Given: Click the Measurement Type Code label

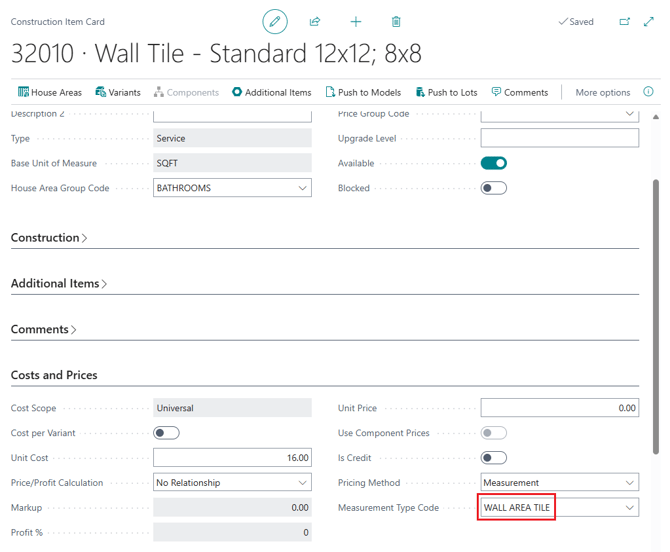Looking at the screenshot, I should [388, 508].
